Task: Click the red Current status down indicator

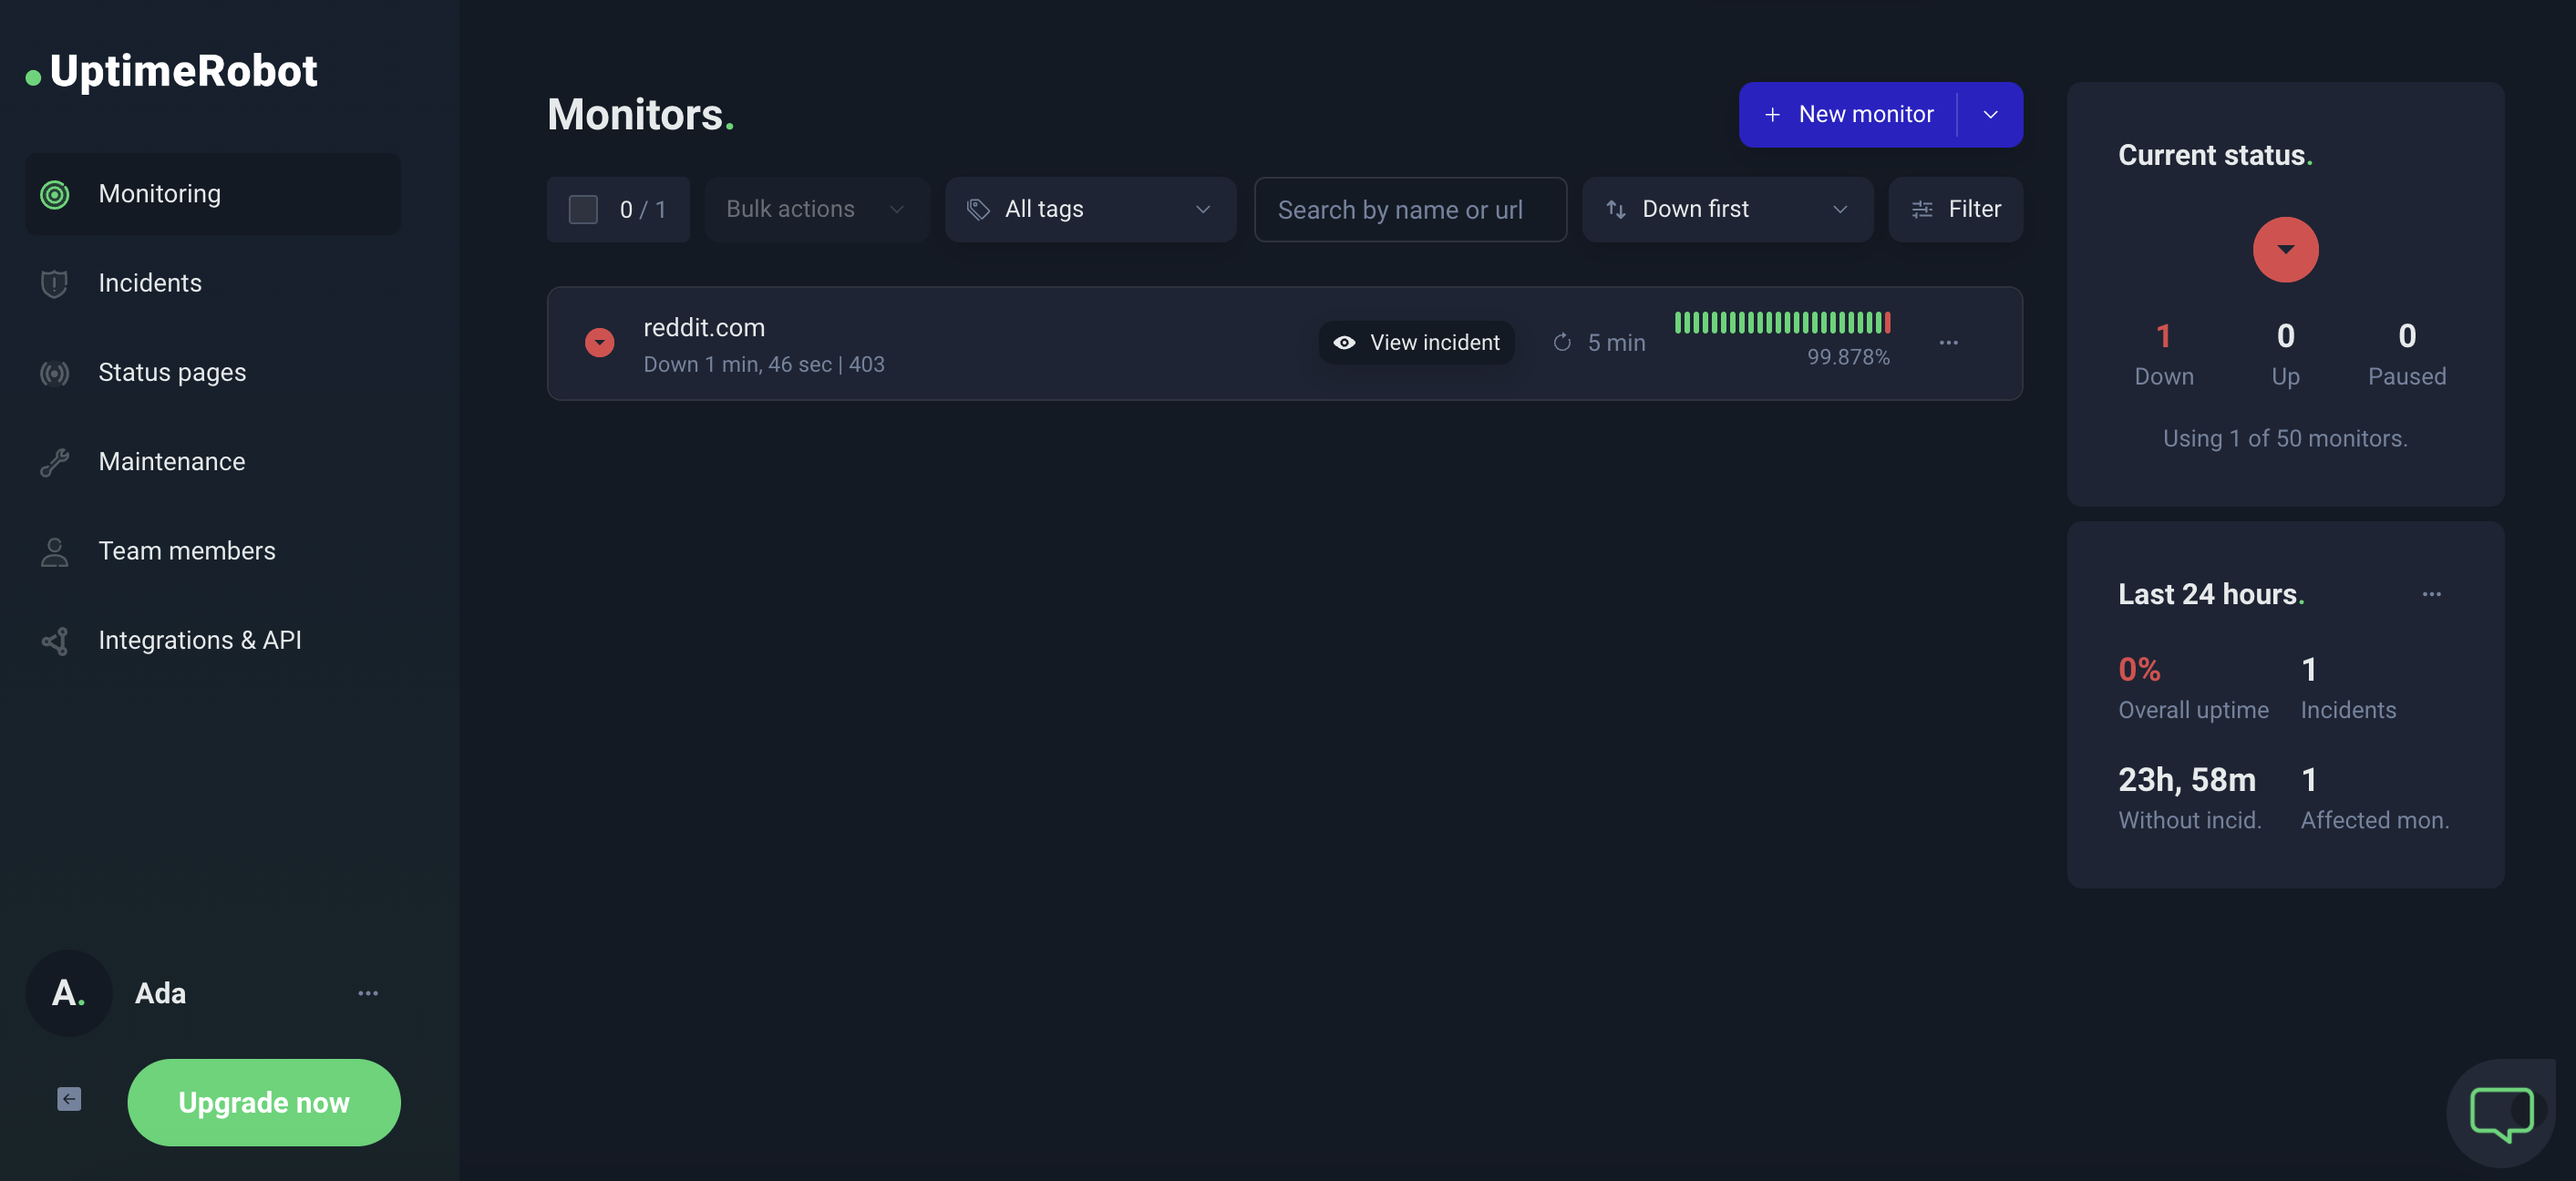Action: coord(2285,250)
